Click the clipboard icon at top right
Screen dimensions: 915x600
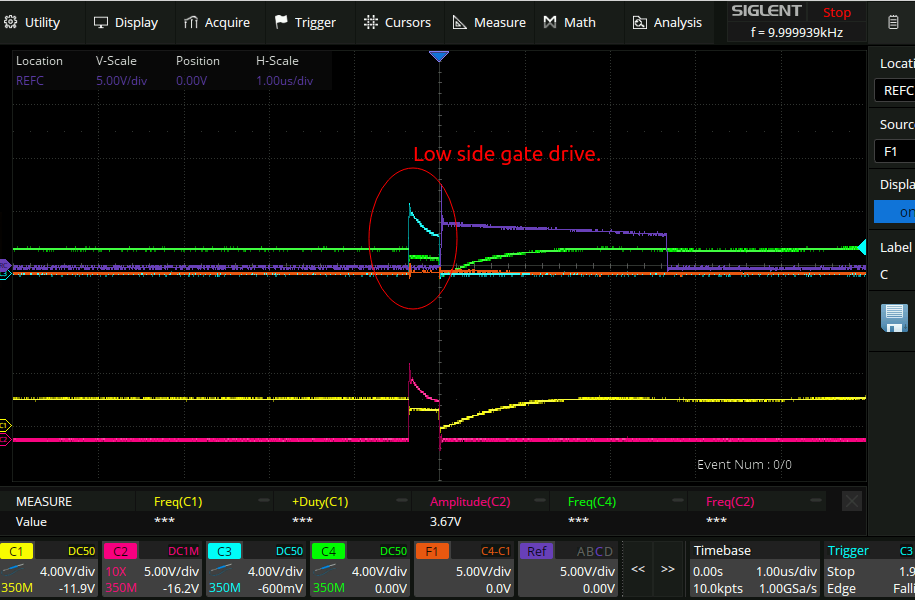(x=893, y=22)
